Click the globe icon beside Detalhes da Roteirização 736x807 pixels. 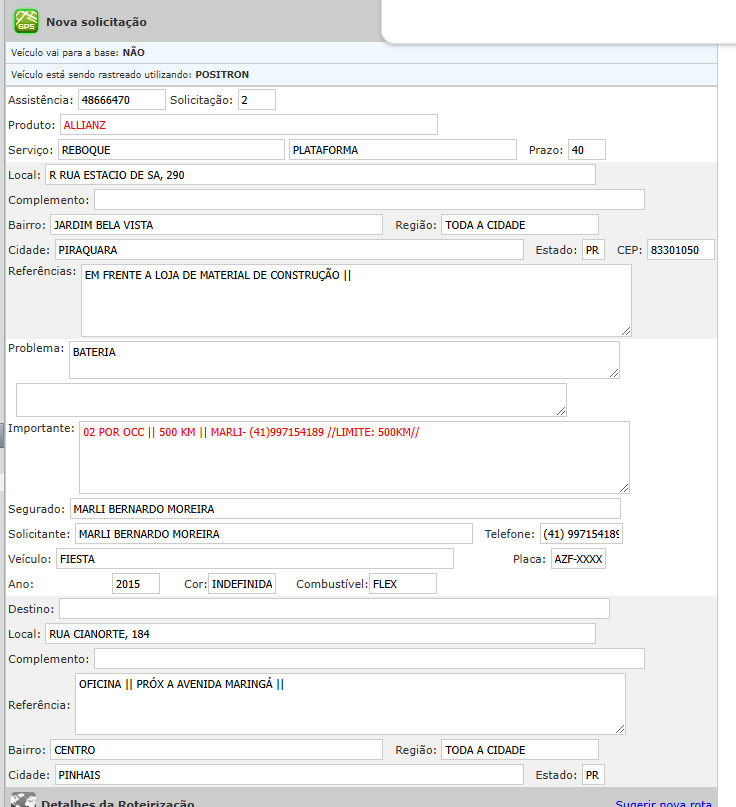(x=23, y=801)
